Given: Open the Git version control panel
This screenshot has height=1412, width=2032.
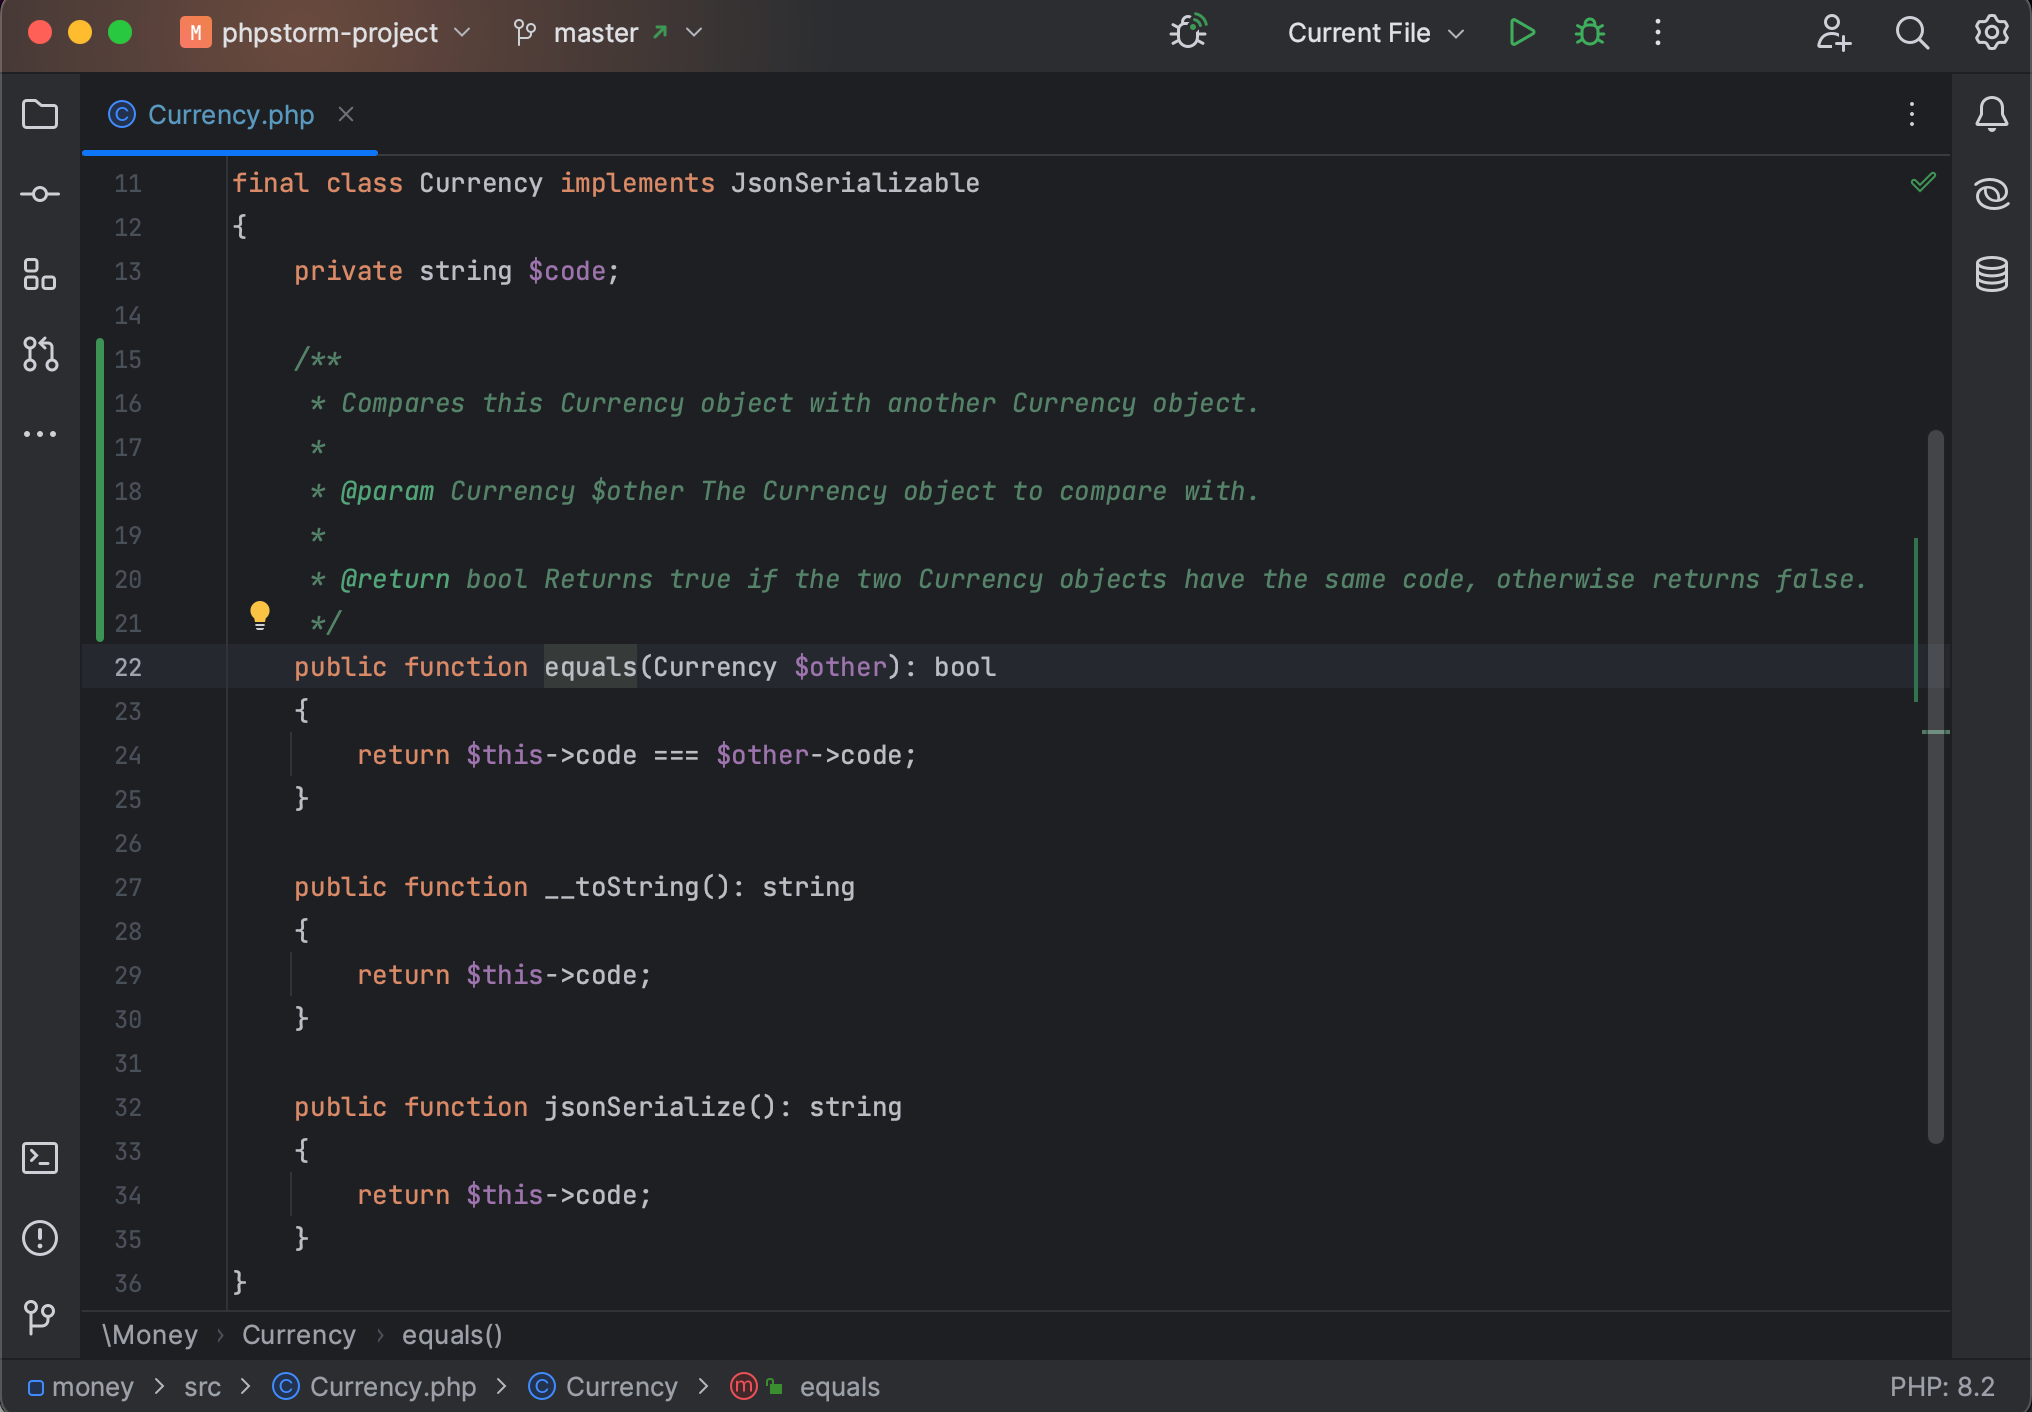Looking at the screenshot, I should tap(40, 1316).
